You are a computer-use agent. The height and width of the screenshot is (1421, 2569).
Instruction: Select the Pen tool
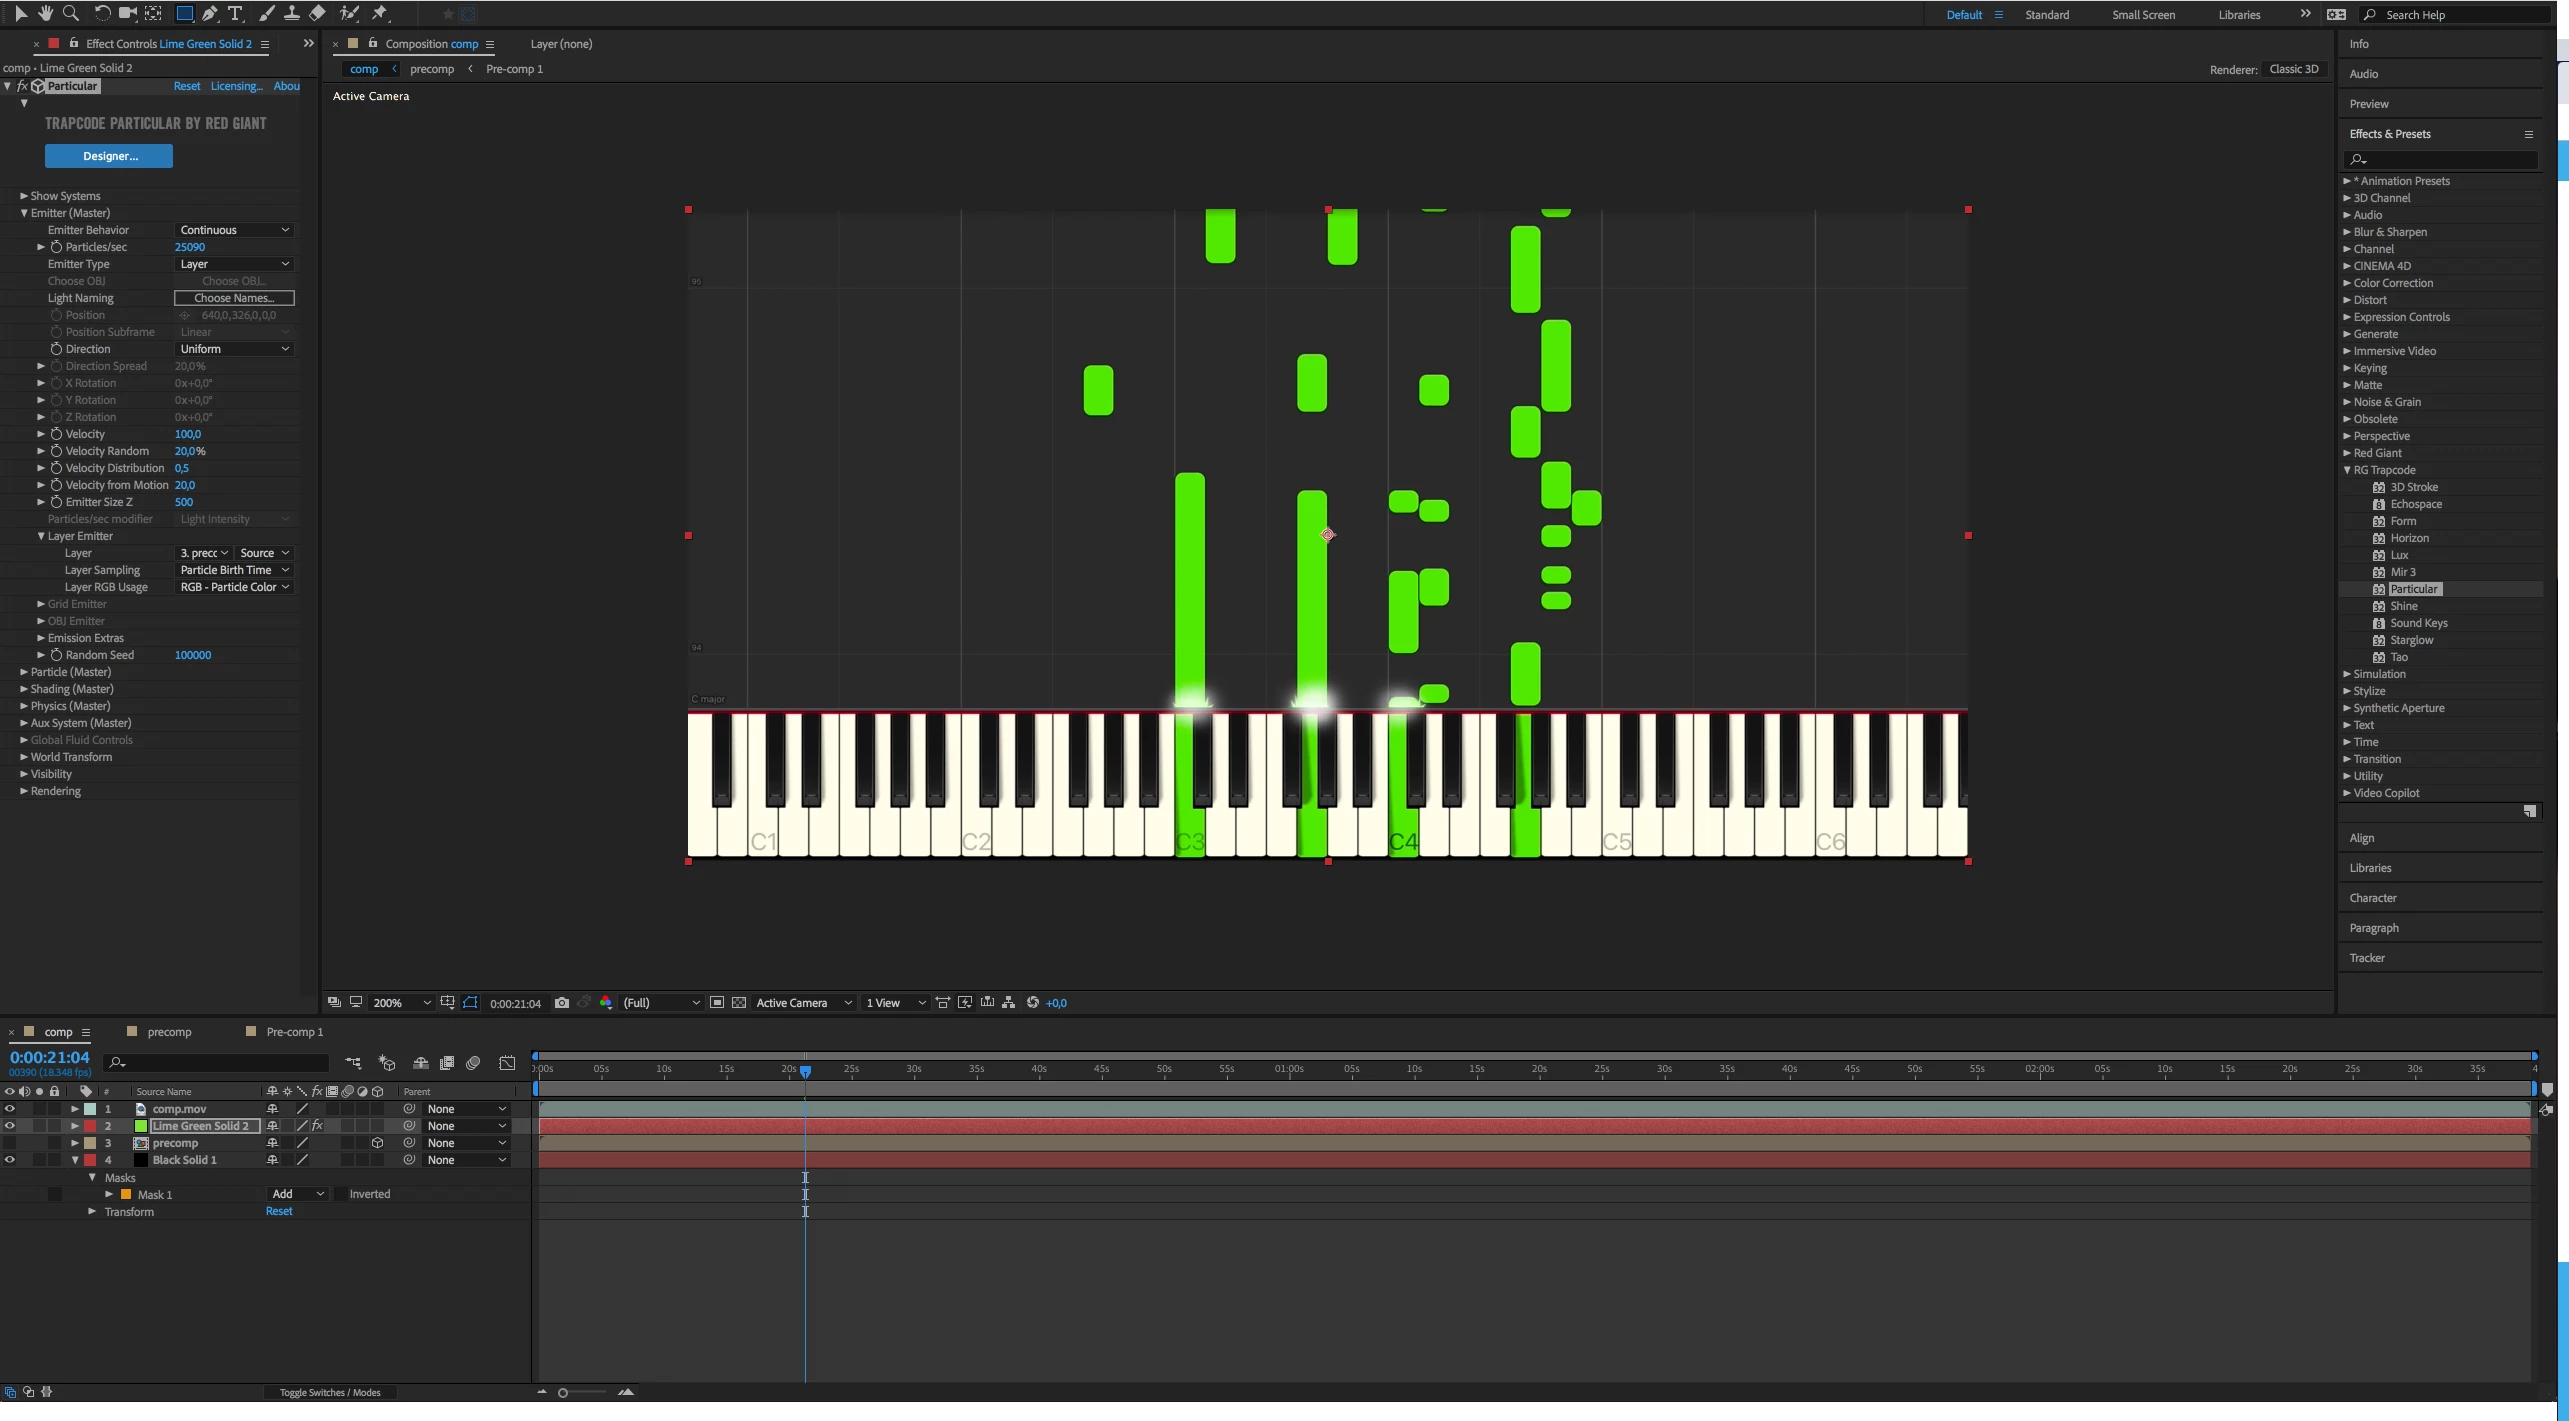(x=209, y=13)
